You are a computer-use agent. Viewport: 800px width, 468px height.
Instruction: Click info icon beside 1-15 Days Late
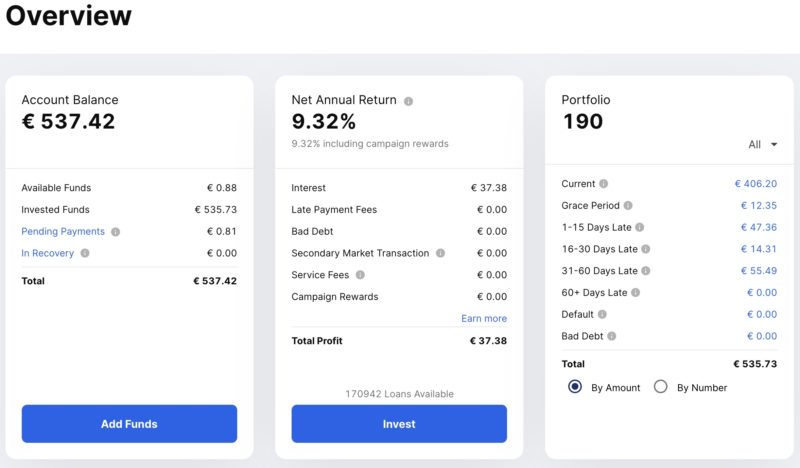coord(639,228)
